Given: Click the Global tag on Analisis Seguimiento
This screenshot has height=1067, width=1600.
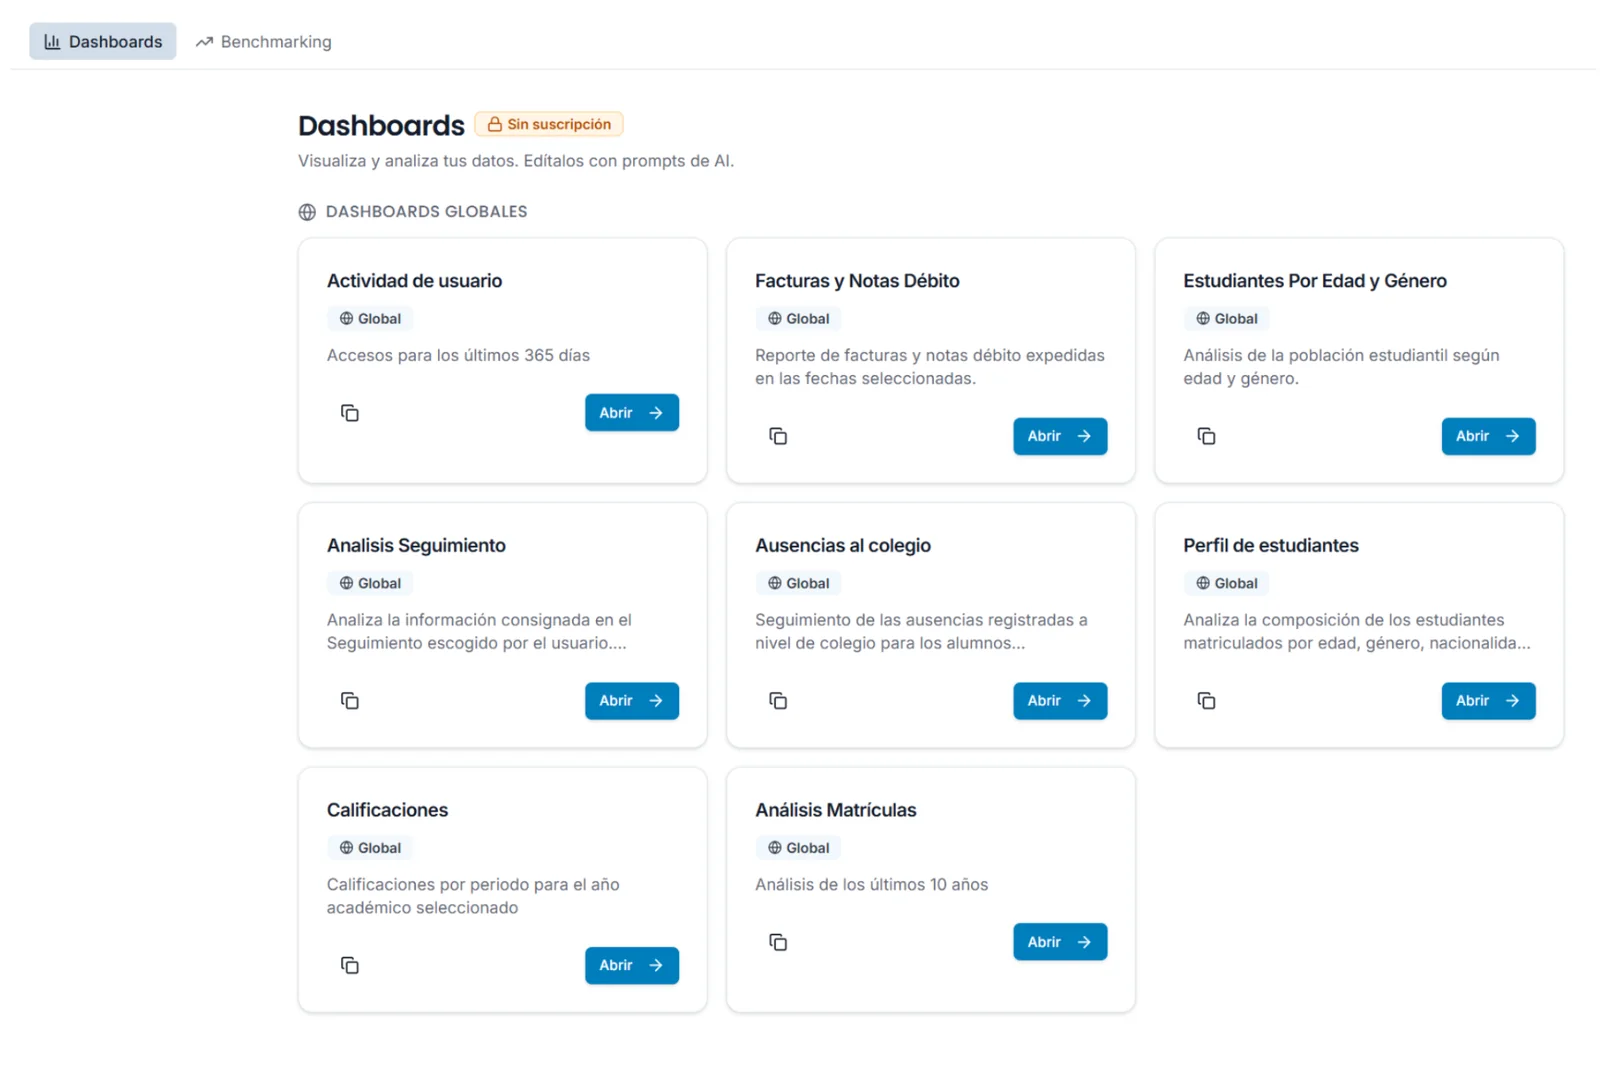Looking at the screenshot, I should [370, 583].
